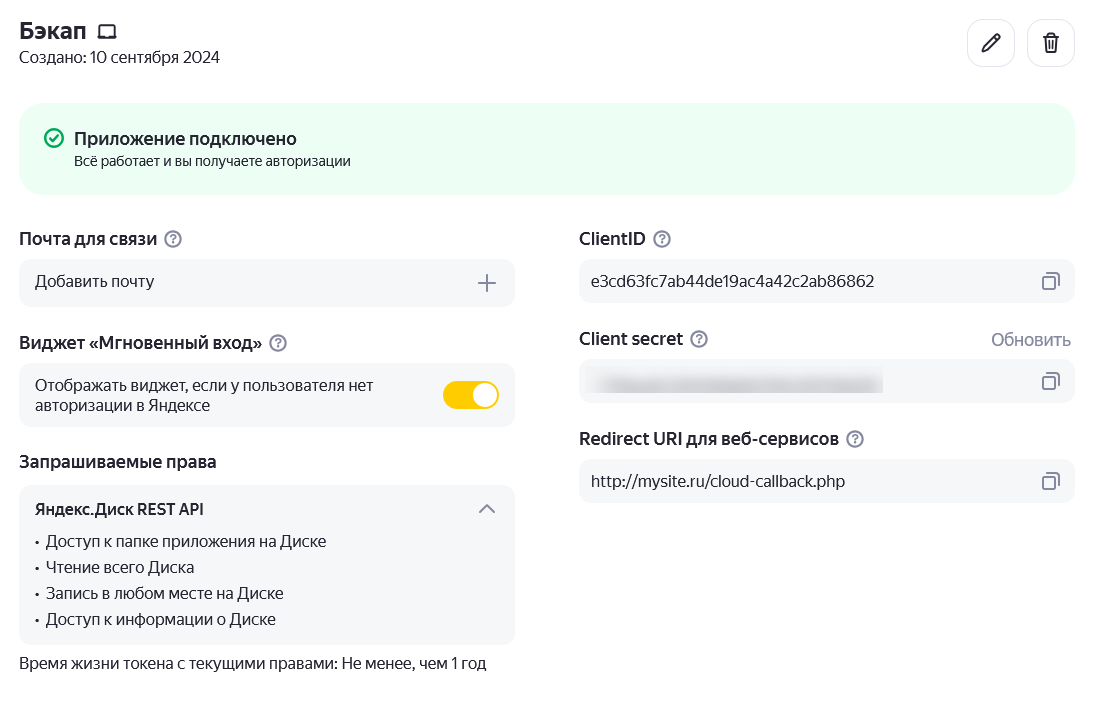Open help for Почта для связи
This screenshot has width=1094, height=722.
pos(173,239)
